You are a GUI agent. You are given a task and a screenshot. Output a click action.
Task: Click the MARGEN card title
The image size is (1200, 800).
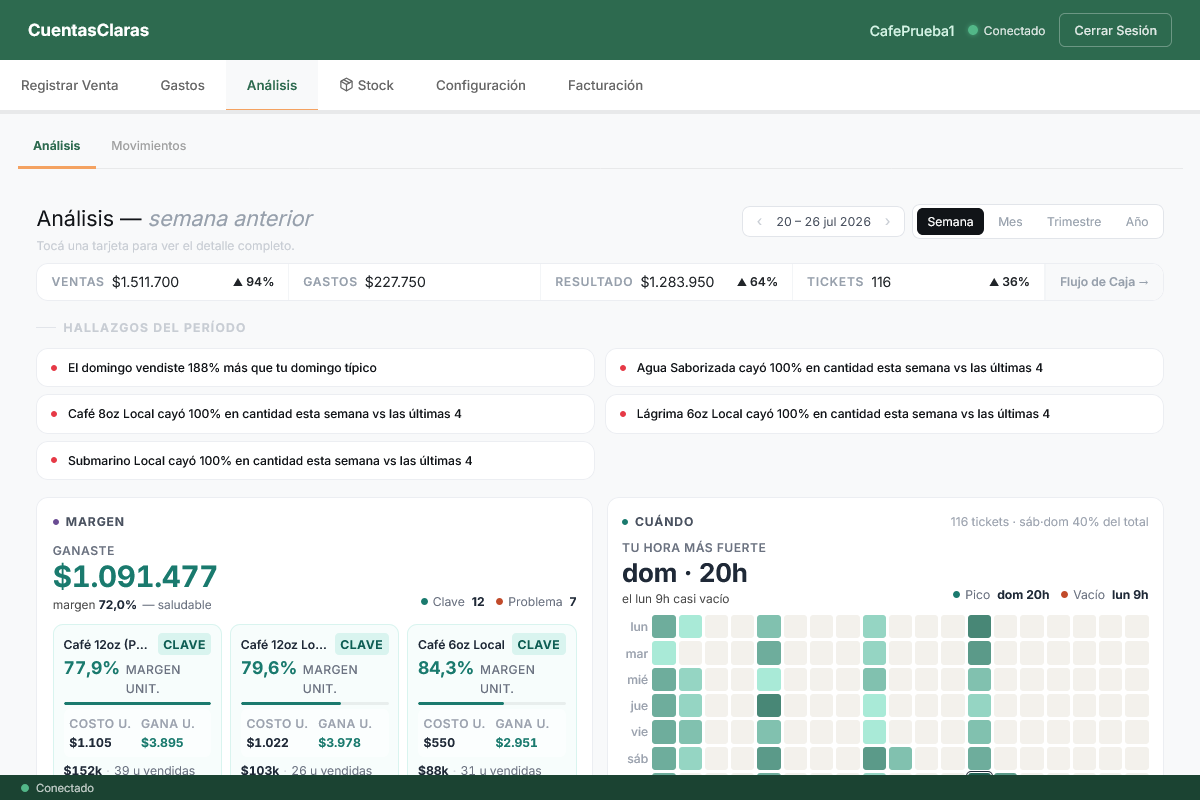(95, 522)
